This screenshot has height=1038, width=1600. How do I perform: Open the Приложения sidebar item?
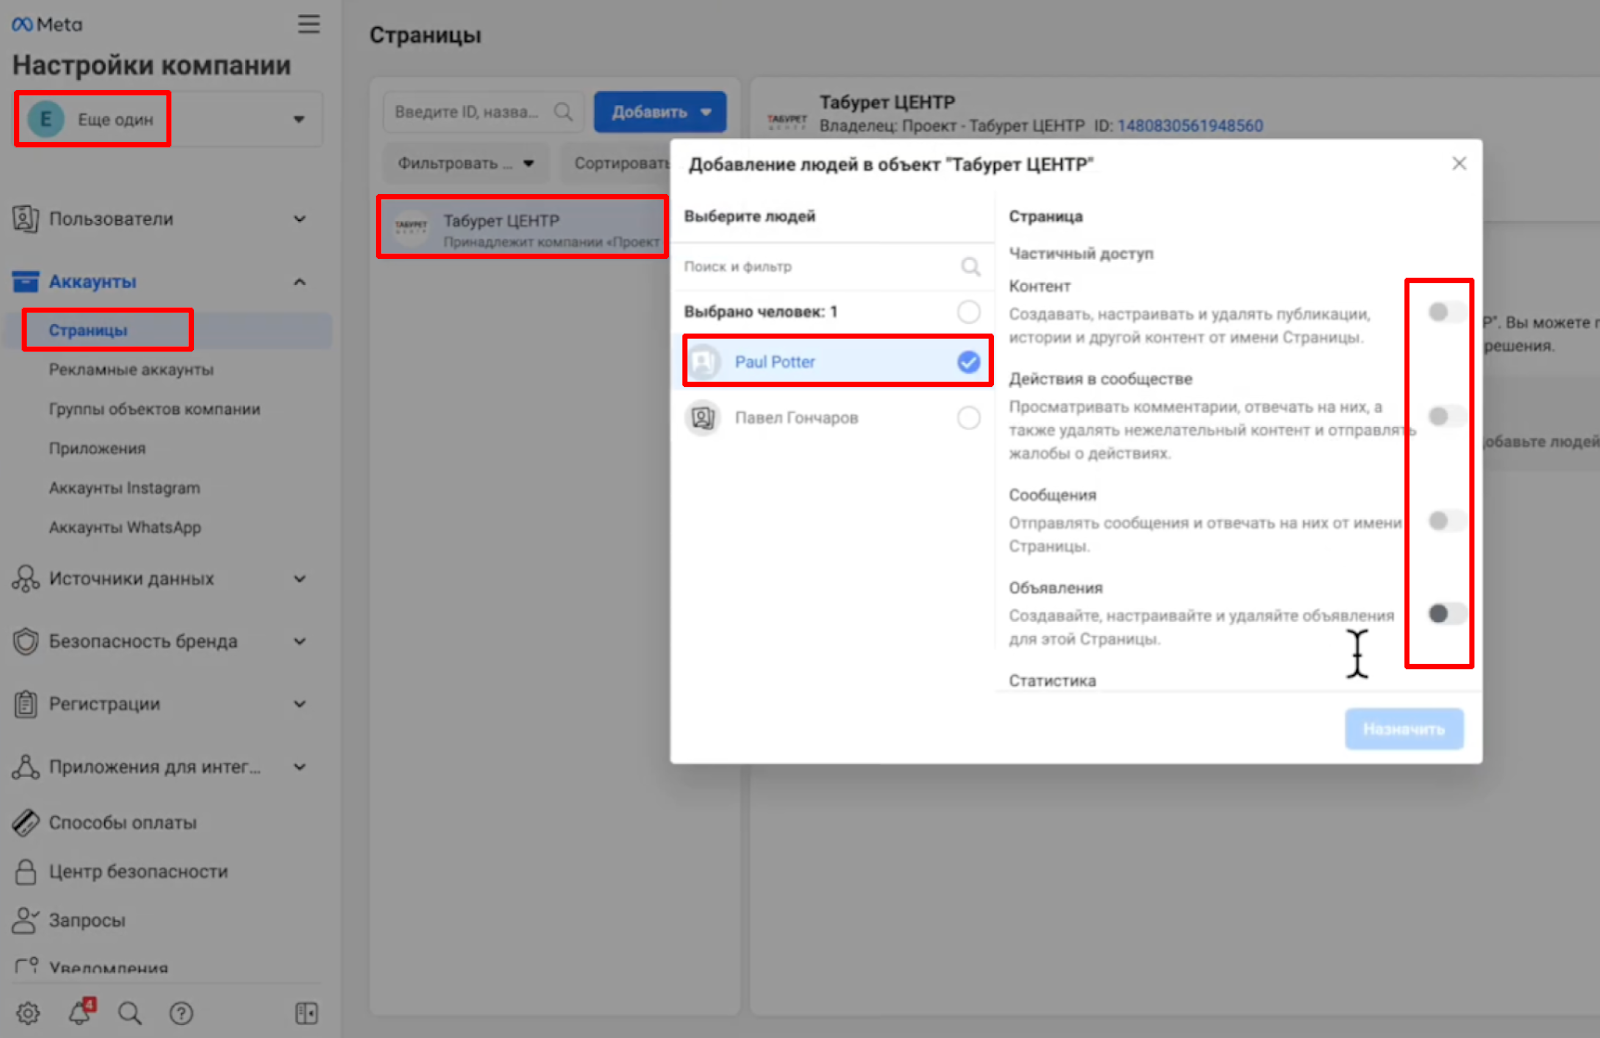97,448
